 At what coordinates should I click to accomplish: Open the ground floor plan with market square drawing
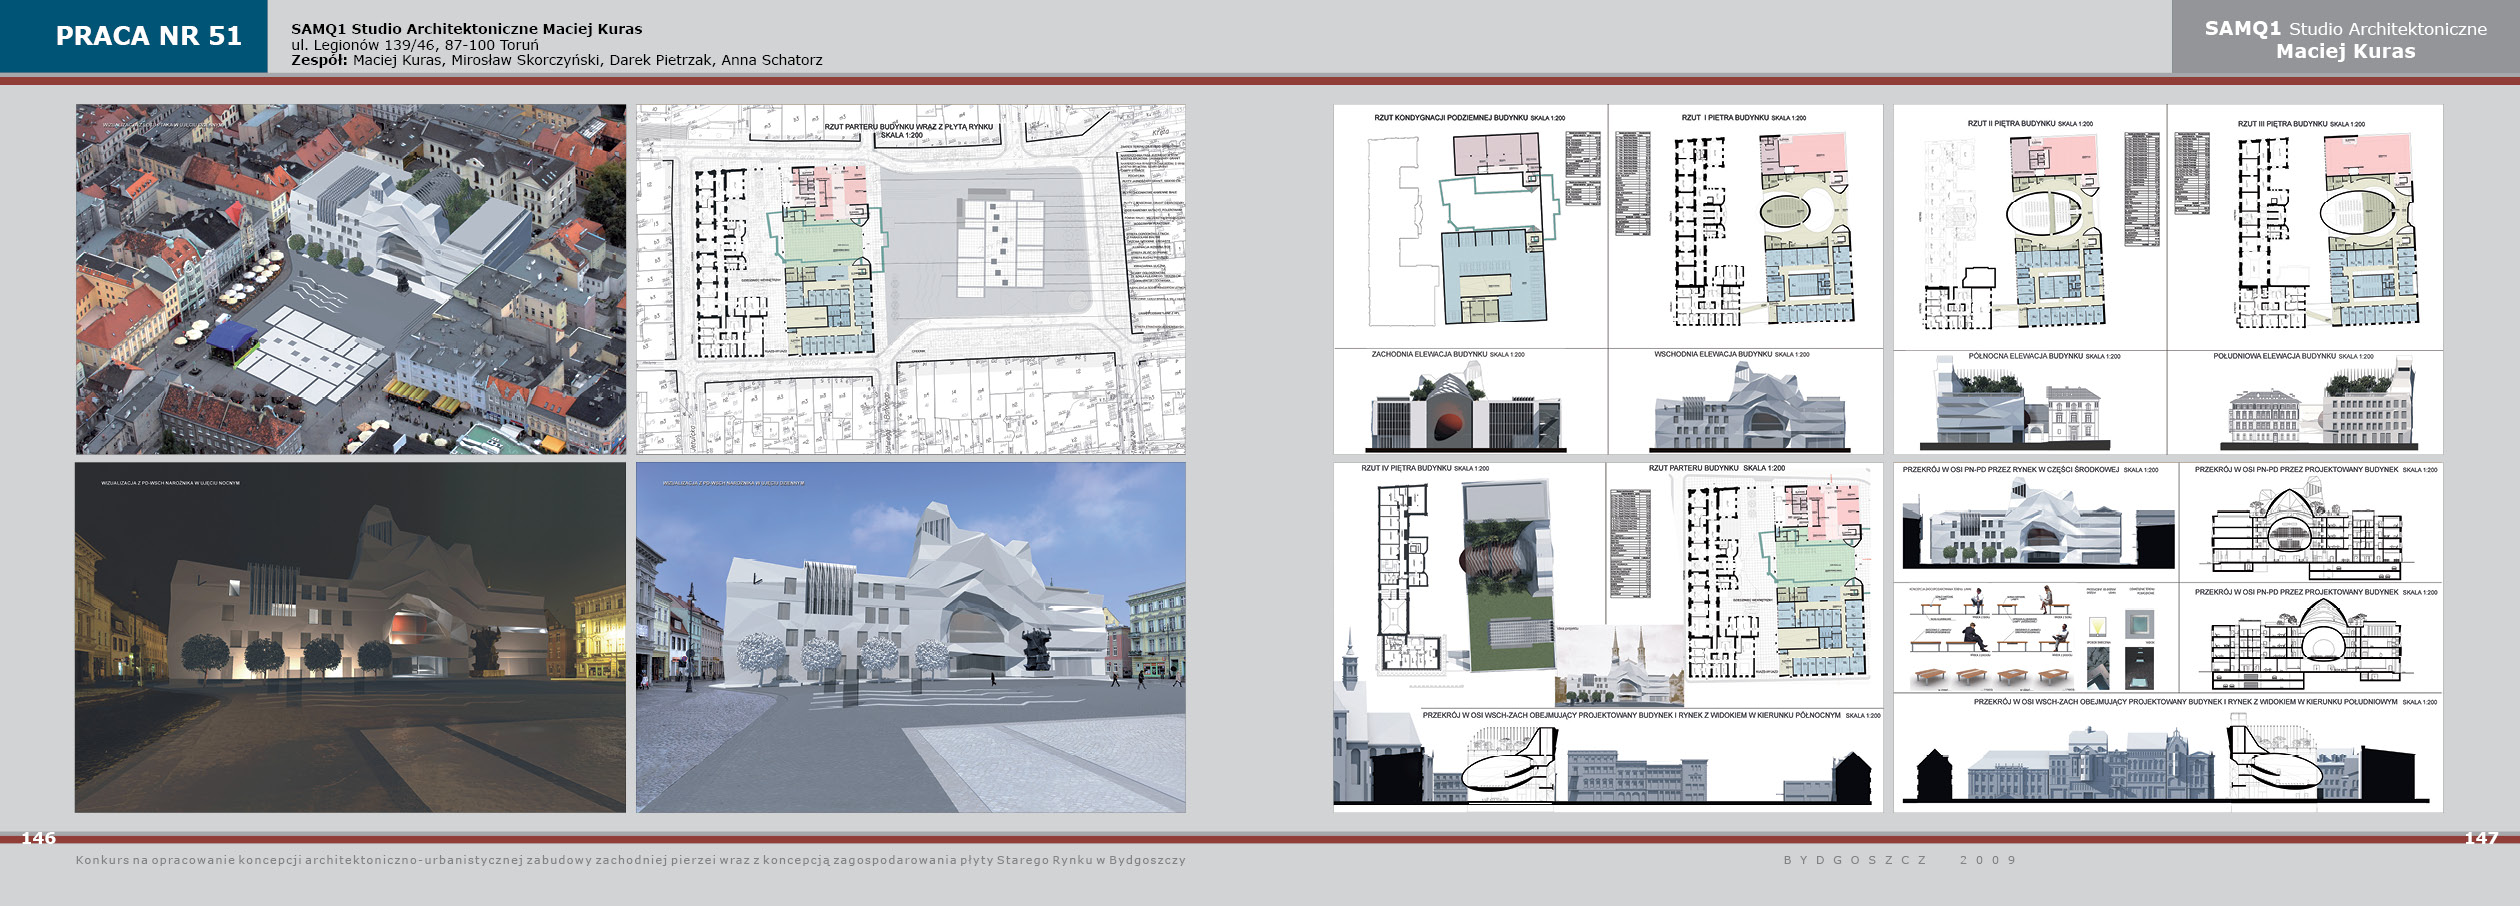pyautogui.click(x=911, y=279)
